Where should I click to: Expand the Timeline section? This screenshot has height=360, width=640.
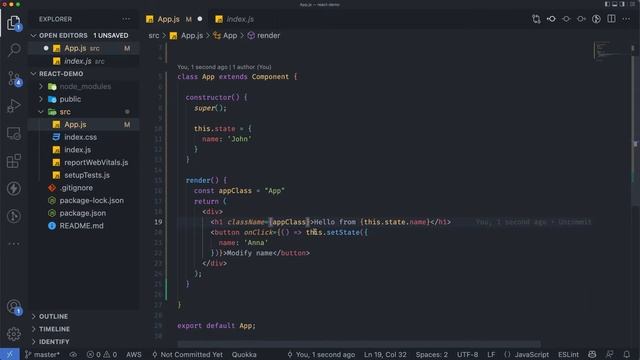click(84, 329)
